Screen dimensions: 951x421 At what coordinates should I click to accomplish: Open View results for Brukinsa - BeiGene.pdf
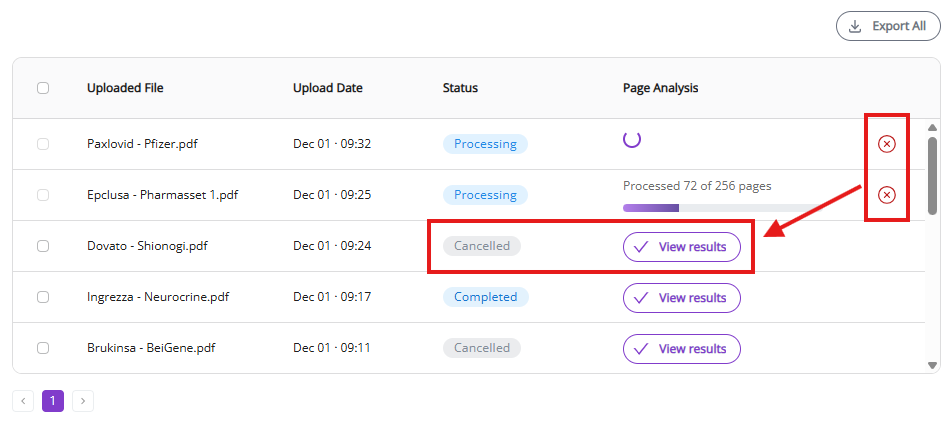[x=681, y=349]
